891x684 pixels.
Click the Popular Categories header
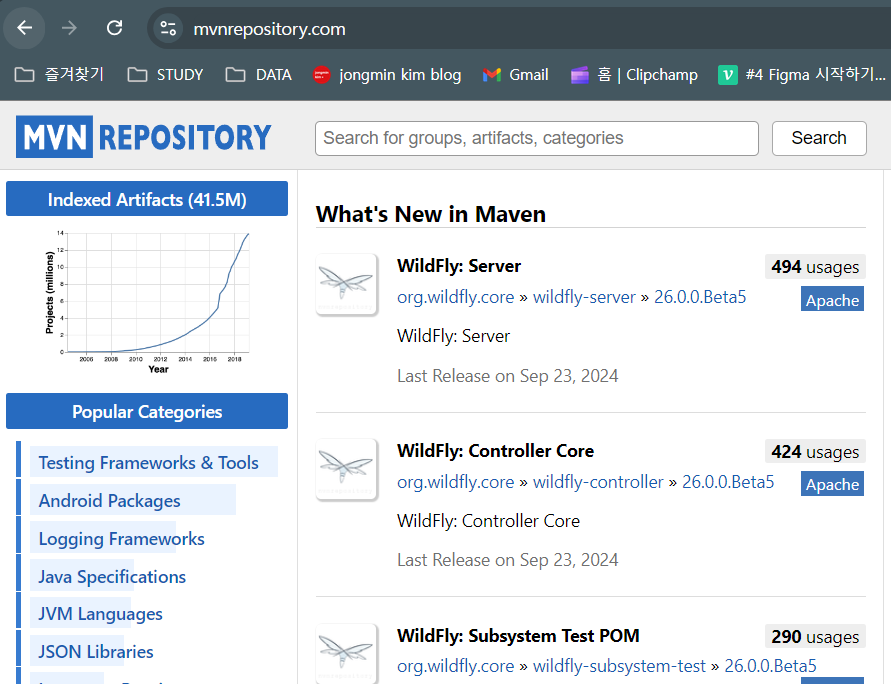(147, 411)
